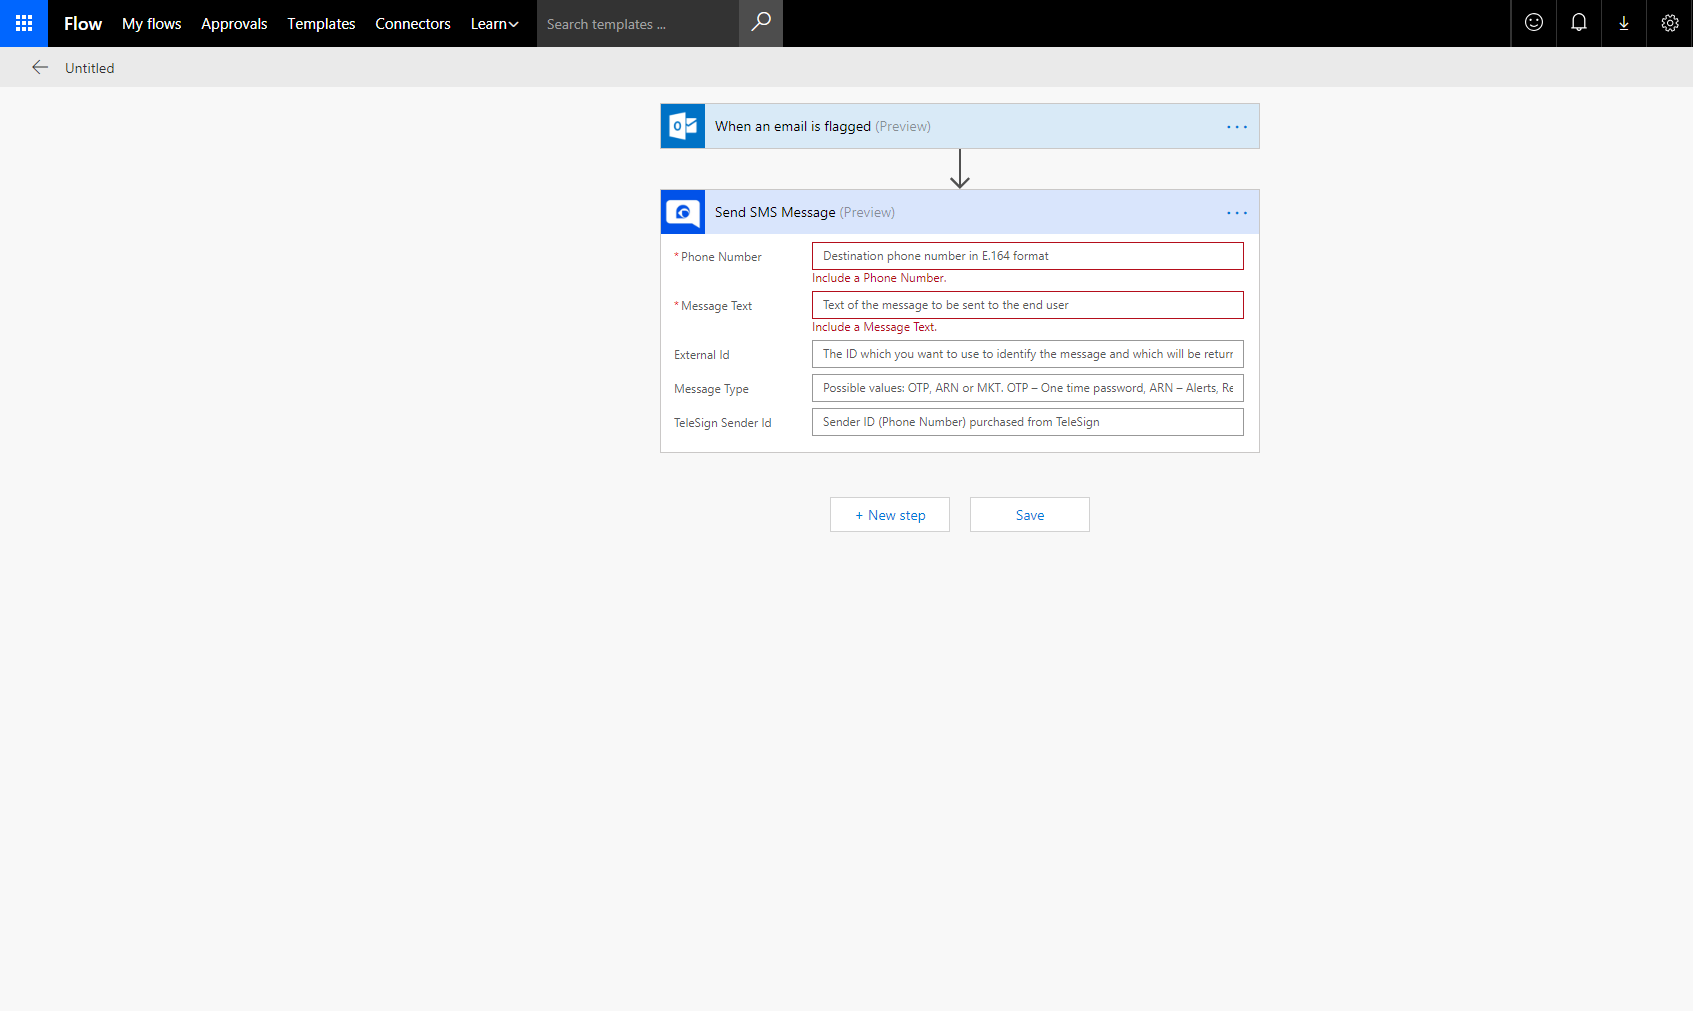Image resolution: width=1693 pixels, height=1011 pixels.
Task: Open notifications with the bell icon
Action: click(1578, 23)
